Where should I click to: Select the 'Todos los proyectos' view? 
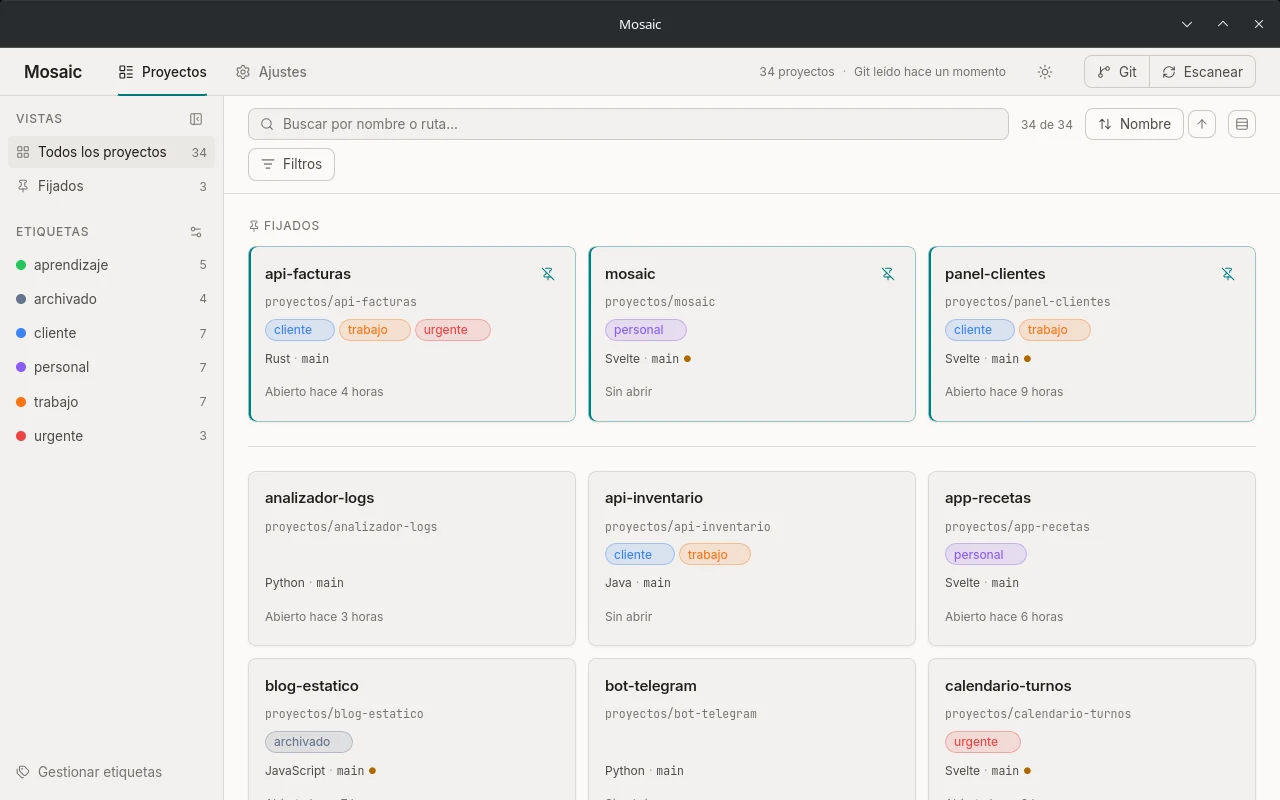coord(112,152)
